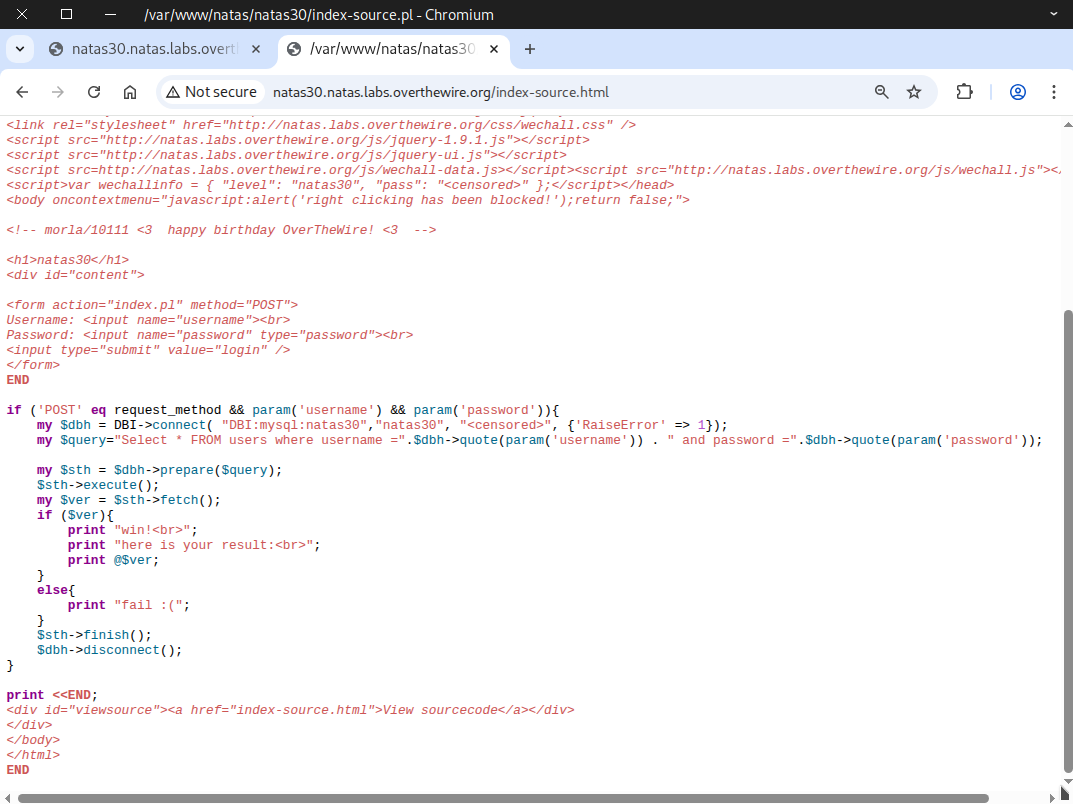Open the user profile icon
The width and height of the screenshot is (1073, 804).
tap(1018, 92)
